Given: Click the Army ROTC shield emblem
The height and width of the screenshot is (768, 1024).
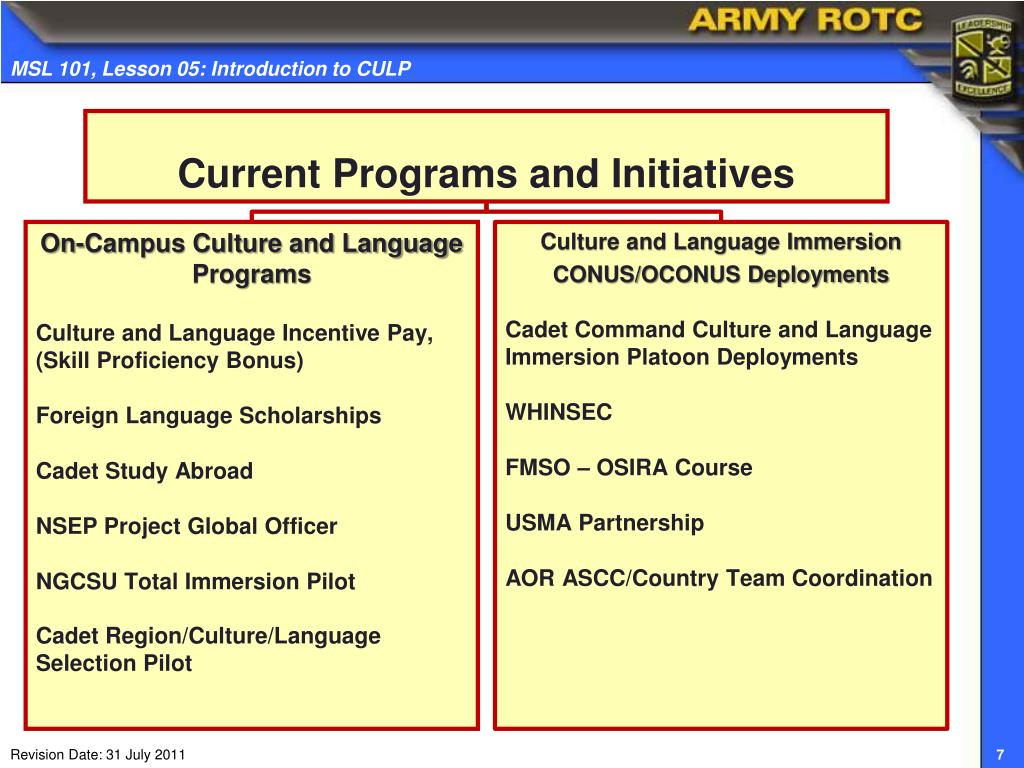Looking at the screenshot, I should (985, 59).
